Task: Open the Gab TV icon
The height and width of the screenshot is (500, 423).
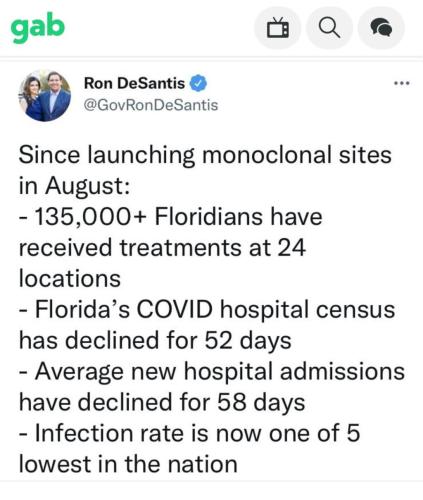Action: coord(277,28)
